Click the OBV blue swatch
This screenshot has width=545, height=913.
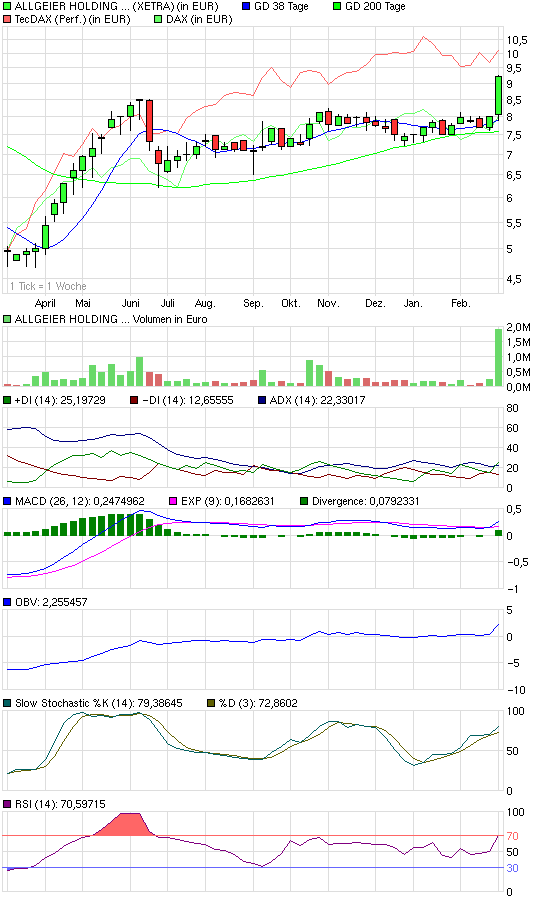pyautogui.click(x=7, y=602)
